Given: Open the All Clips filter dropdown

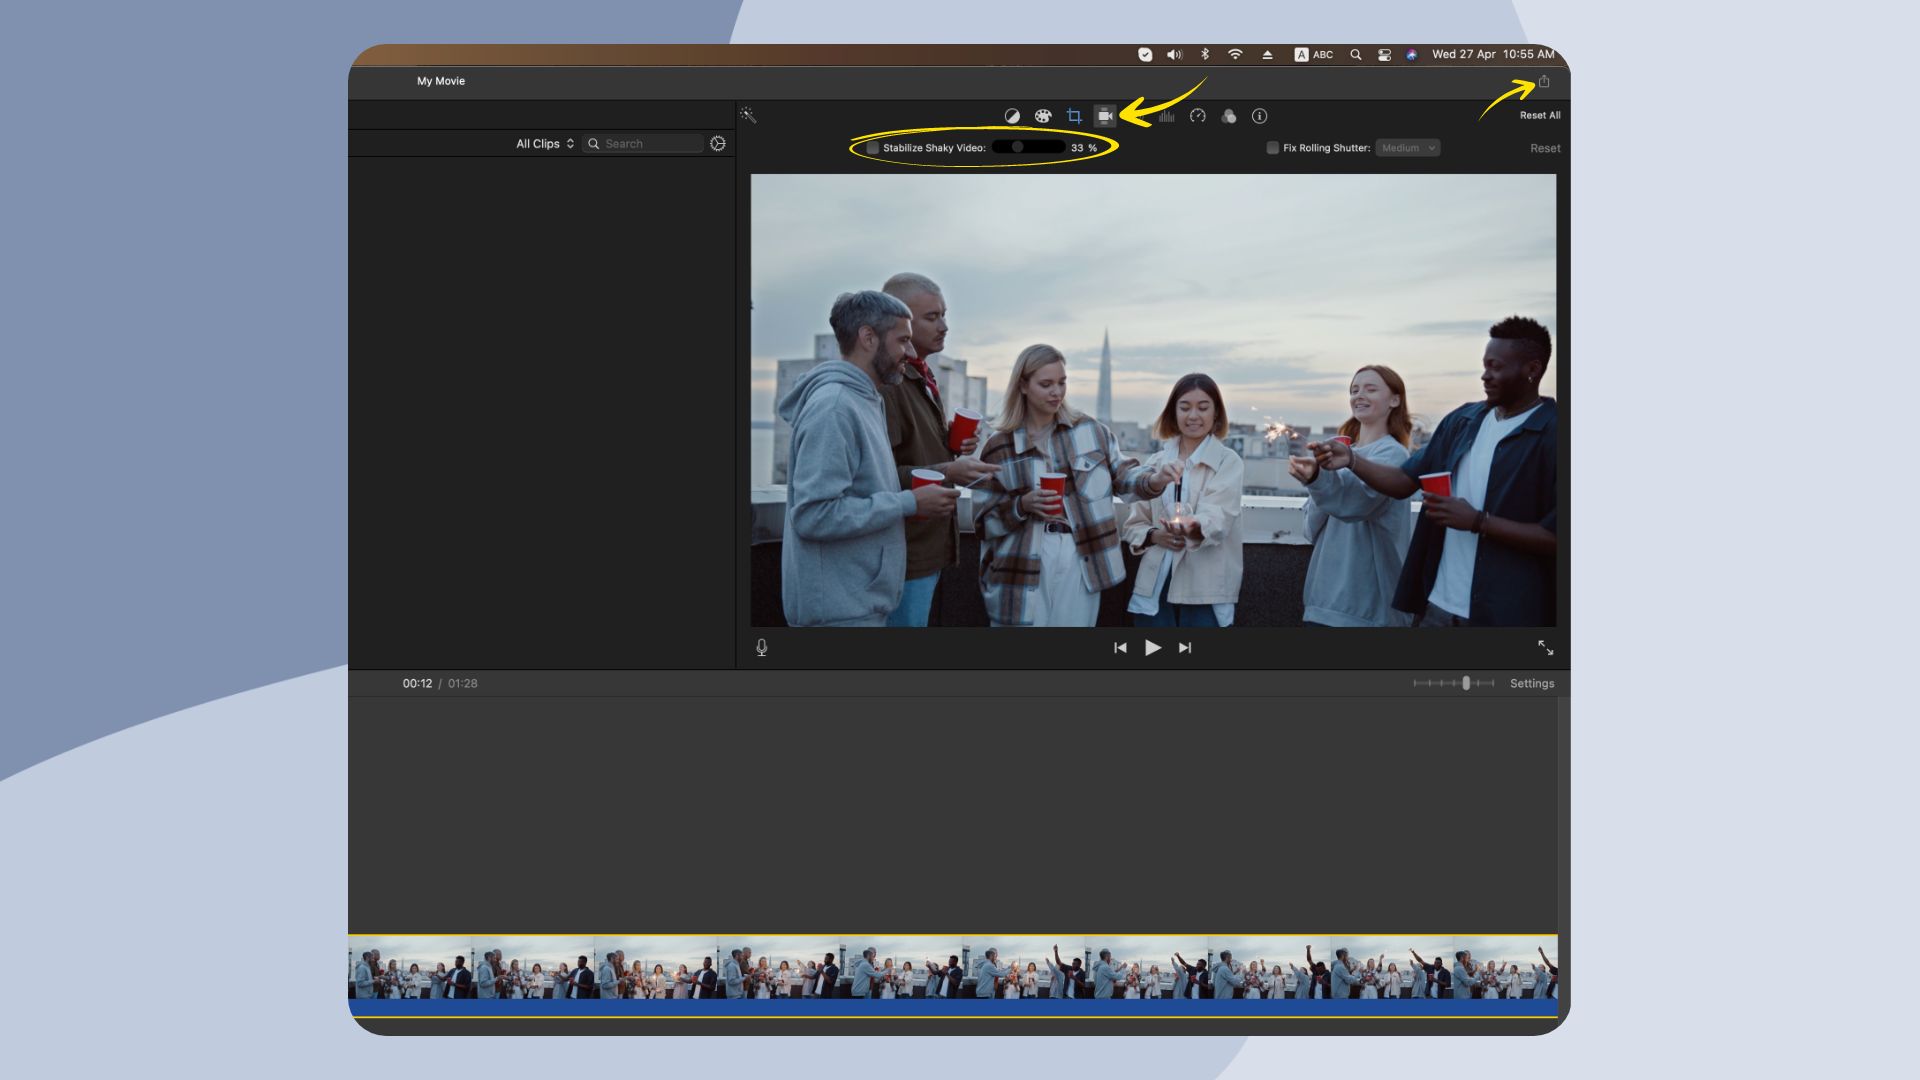Looking at the screenshot, I should tap(545, 144).
